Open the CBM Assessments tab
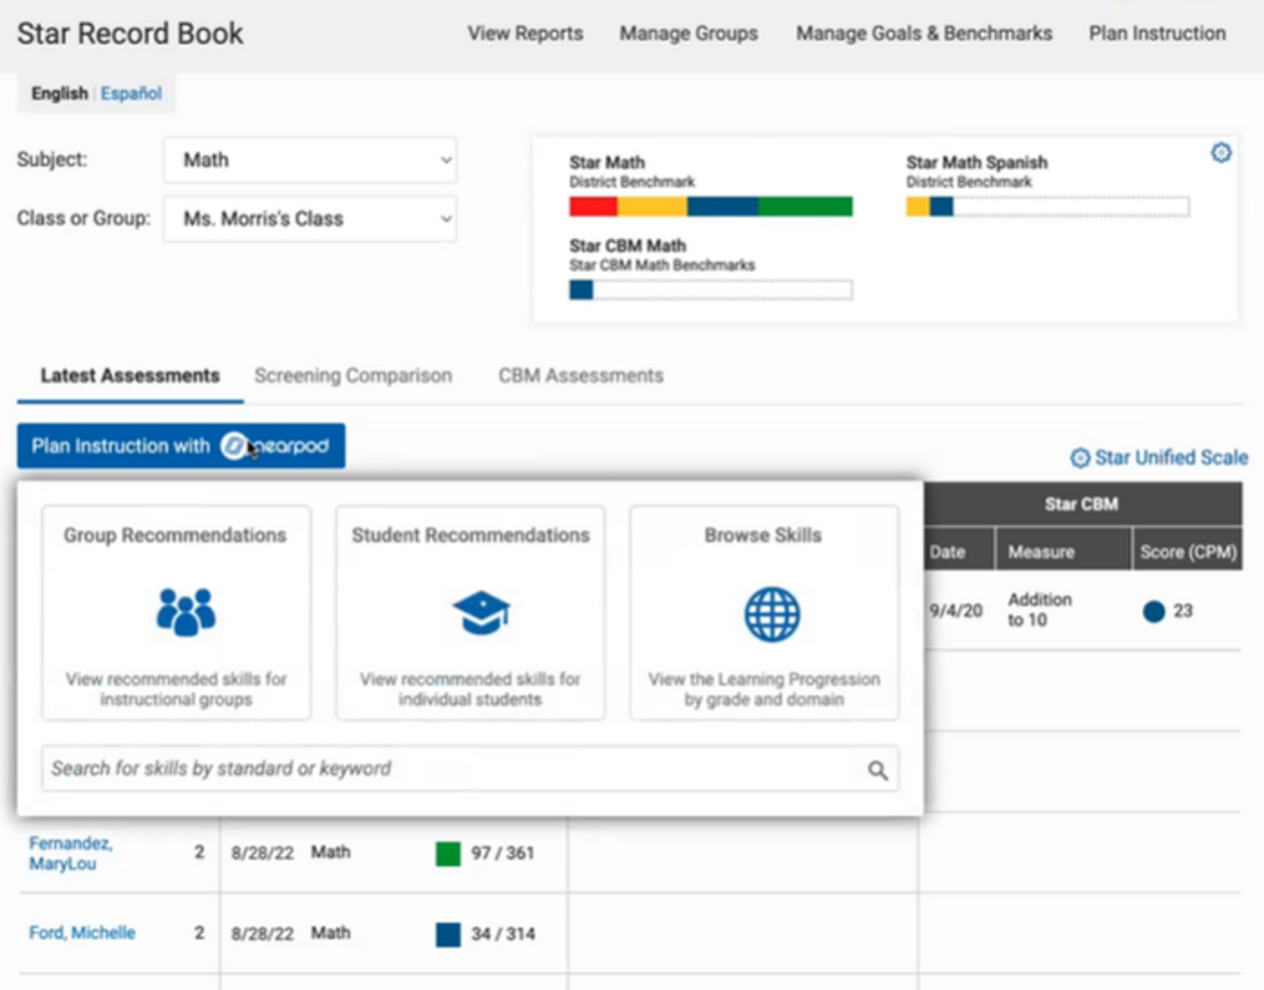 (x=580, y=376)
